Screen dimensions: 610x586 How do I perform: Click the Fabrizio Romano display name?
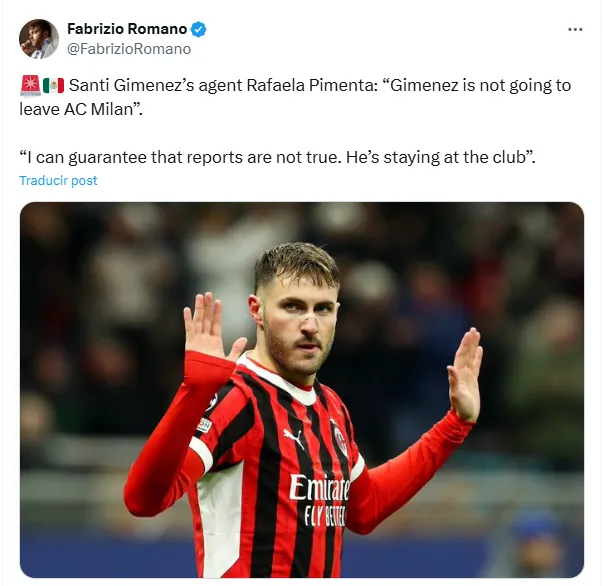127,29
